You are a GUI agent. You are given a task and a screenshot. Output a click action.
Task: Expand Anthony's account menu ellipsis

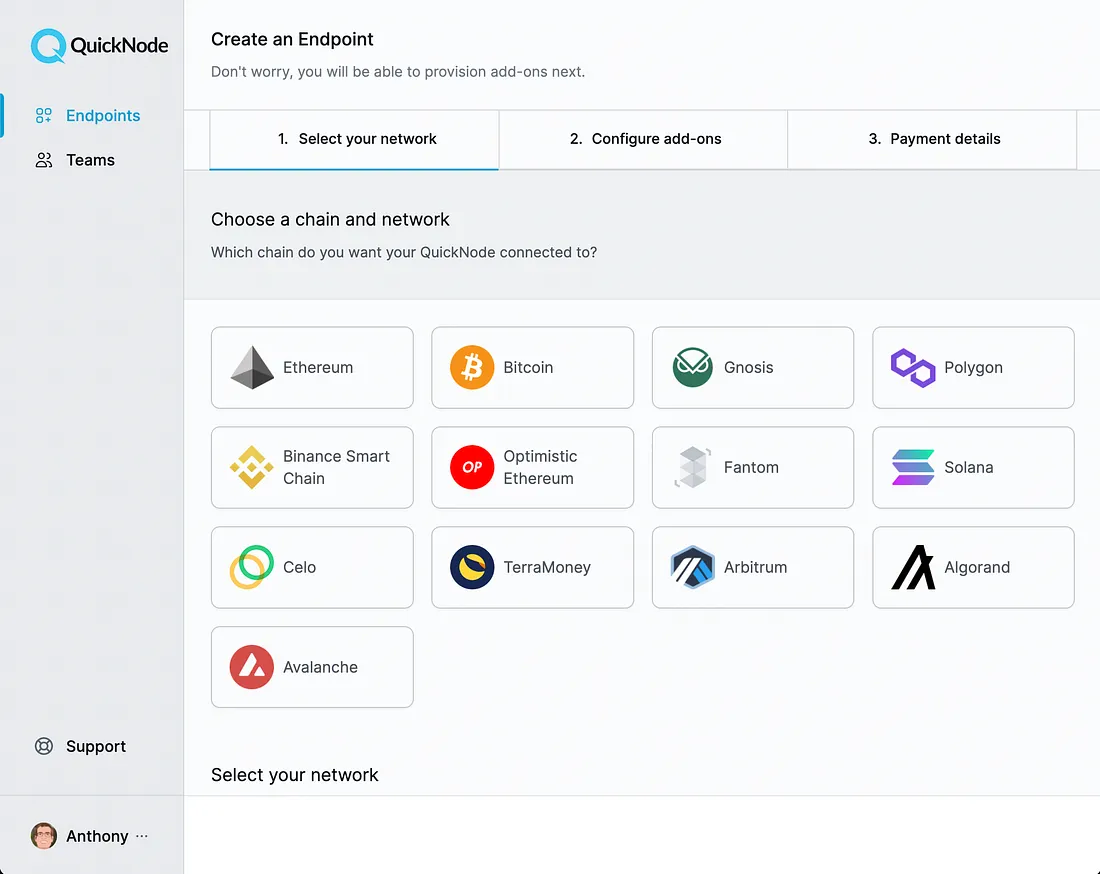coord(142,836)
